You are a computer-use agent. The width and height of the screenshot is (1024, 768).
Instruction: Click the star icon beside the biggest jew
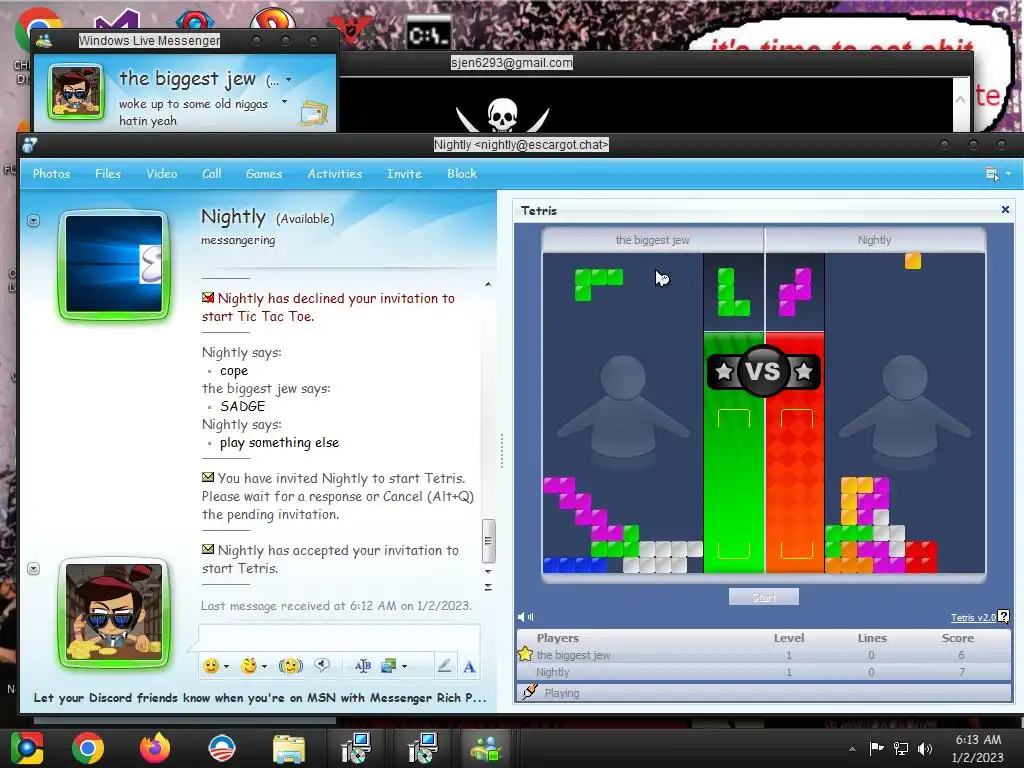pyautogui.click(x=525, y=654)
